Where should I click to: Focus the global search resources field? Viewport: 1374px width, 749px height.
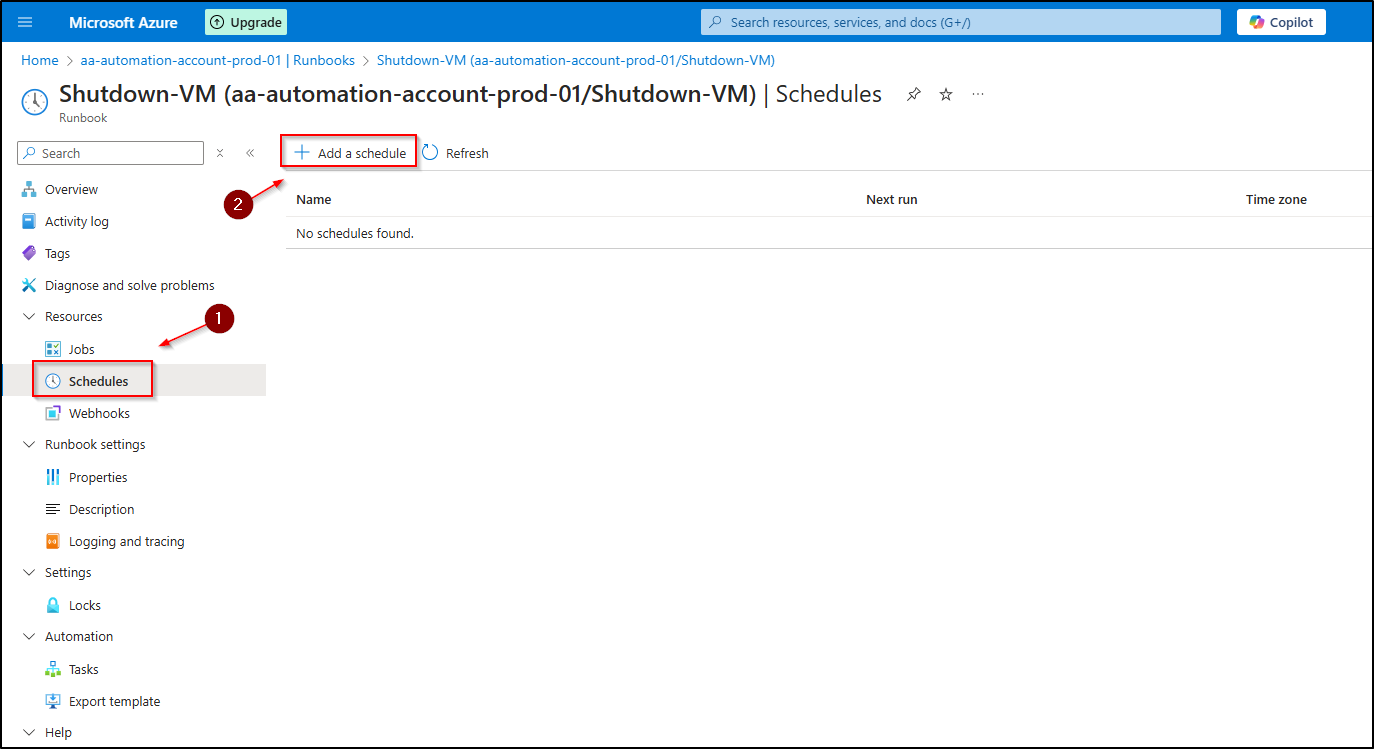(x=960, y=22)
